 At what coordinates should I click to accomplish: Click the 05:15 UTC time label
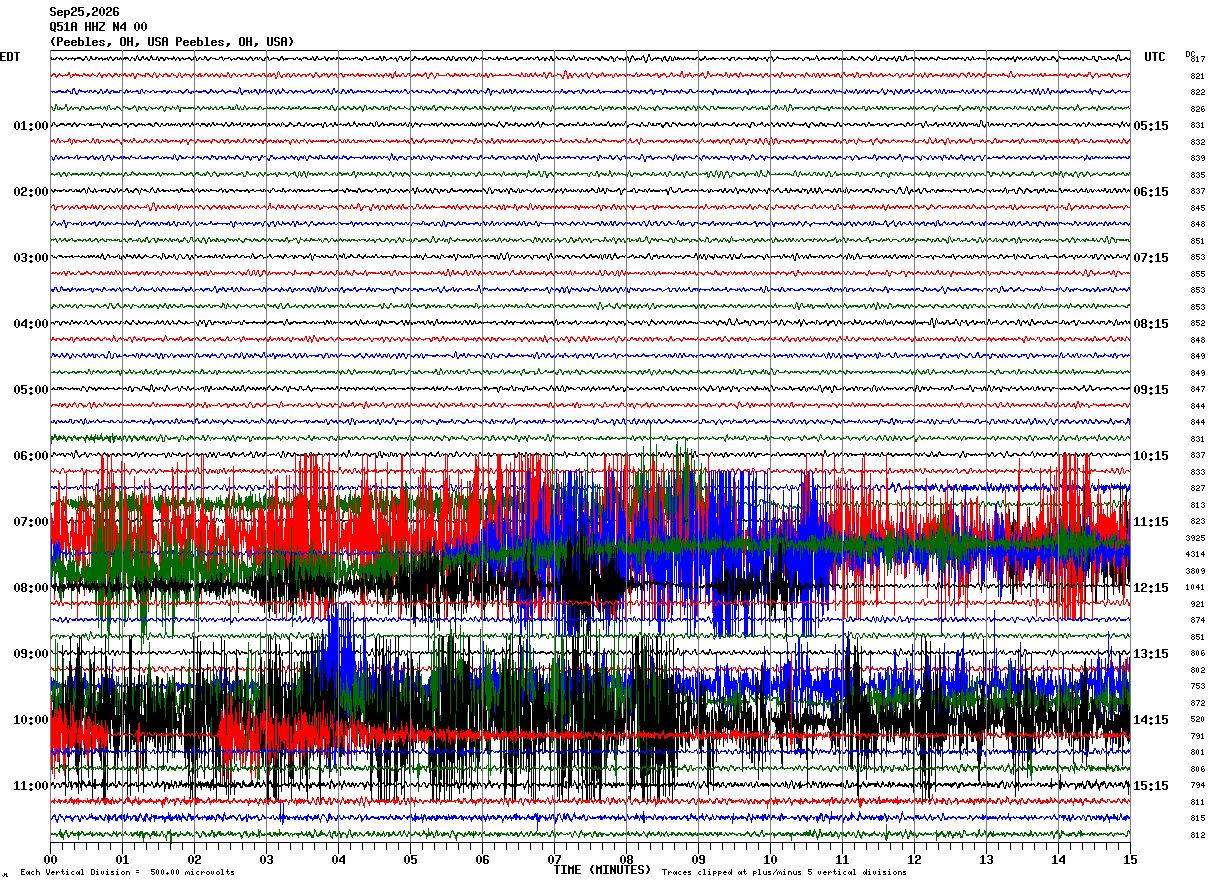click(x=1150, y=126)
